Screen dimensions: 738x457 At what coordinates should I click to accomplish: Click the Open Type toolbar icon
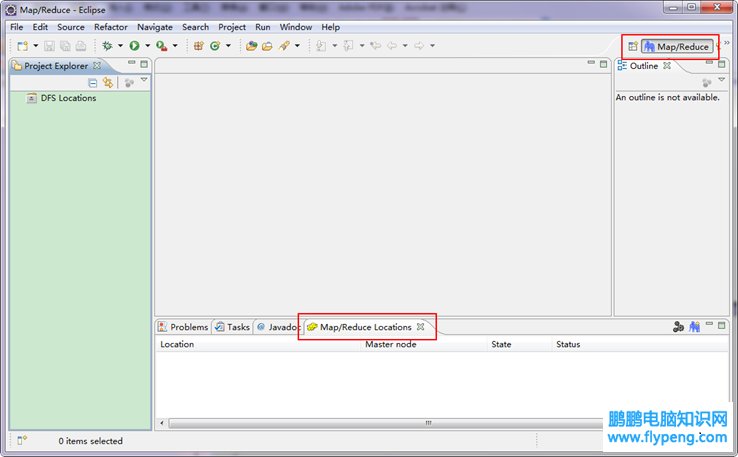click(x=252, y=46)
